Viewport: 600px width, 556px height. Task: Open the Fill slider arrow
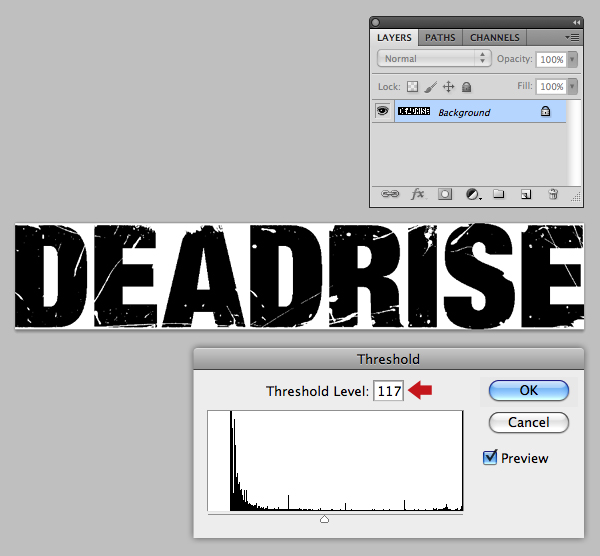coord(572,86)
